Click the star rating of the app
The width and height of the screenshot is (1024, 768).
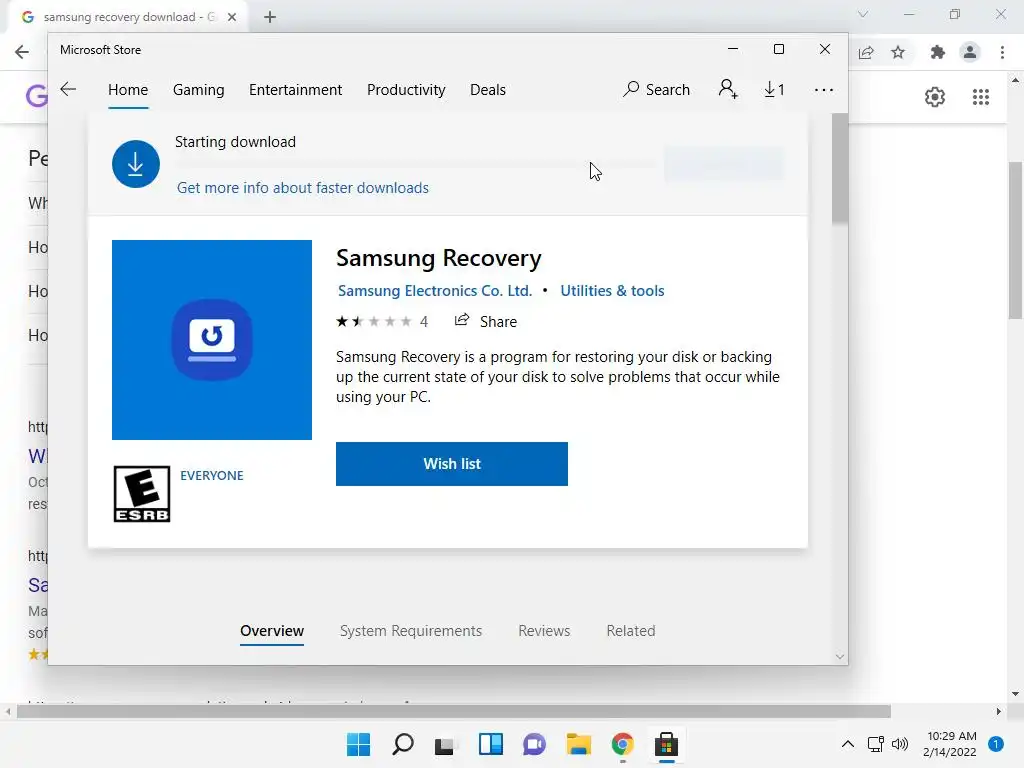(x=374, y=321)
